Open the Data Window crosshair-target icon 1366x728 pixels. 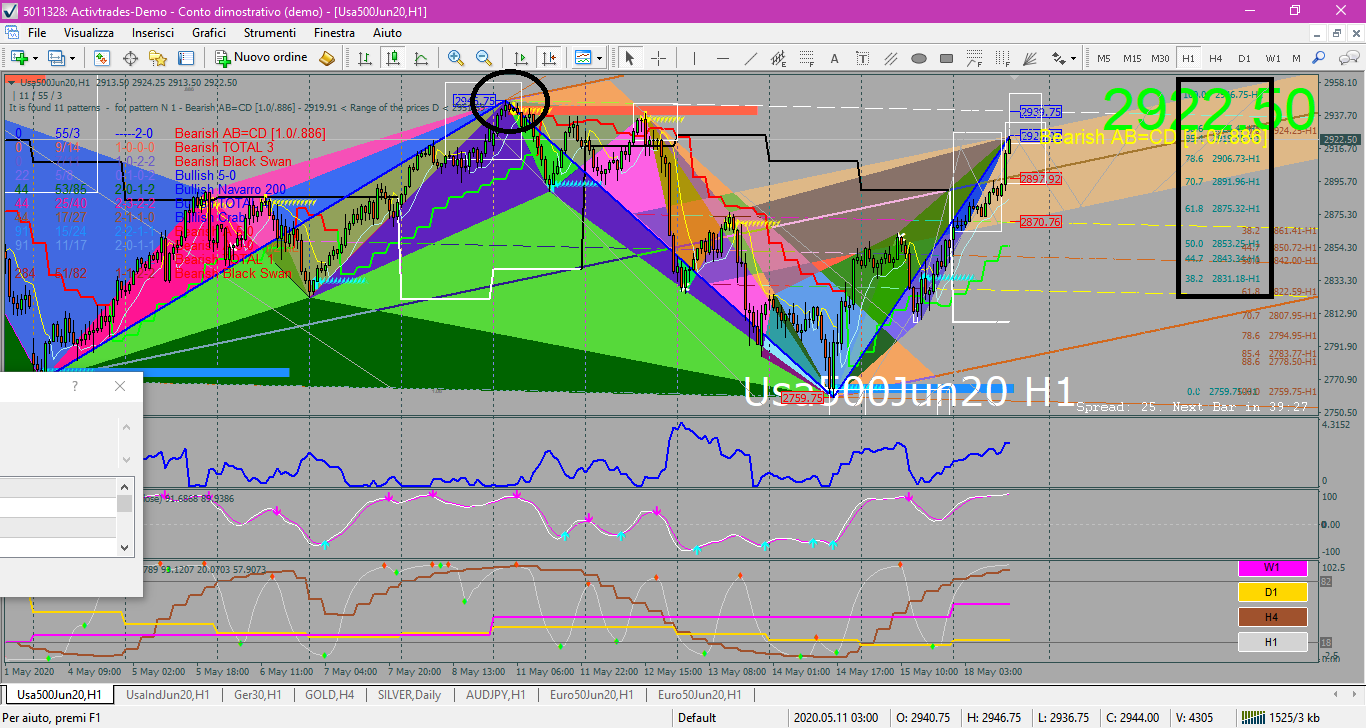click(130, 58)
